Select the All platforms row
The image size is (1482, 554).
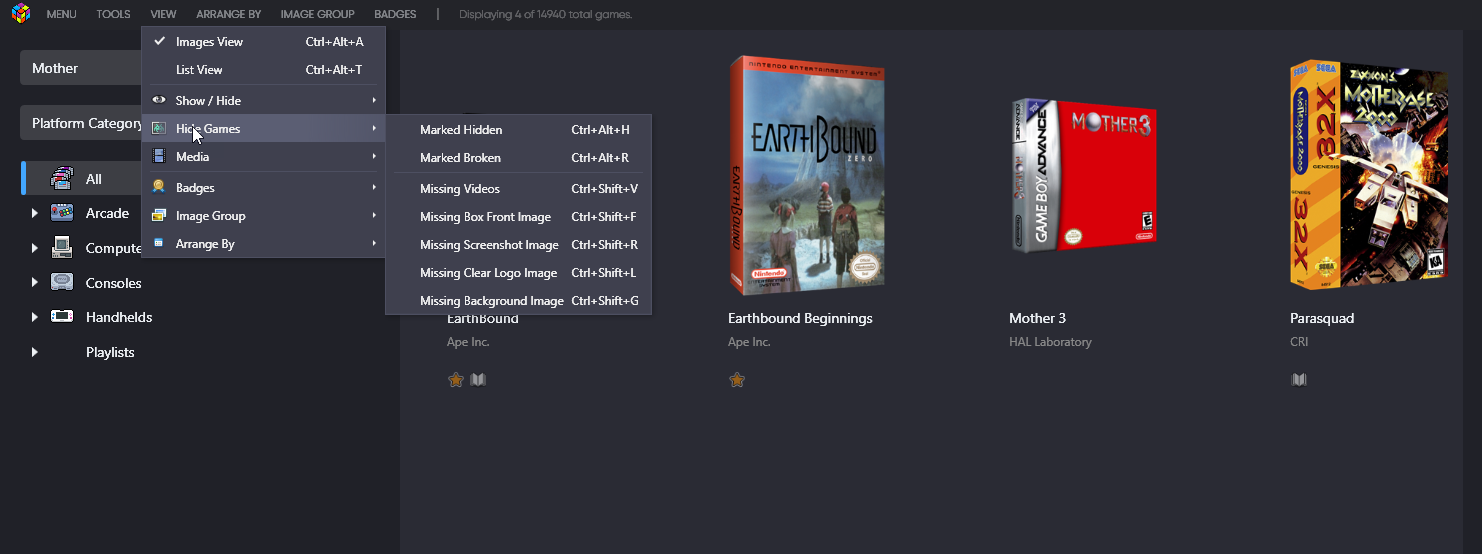click(x=82, y=179)
